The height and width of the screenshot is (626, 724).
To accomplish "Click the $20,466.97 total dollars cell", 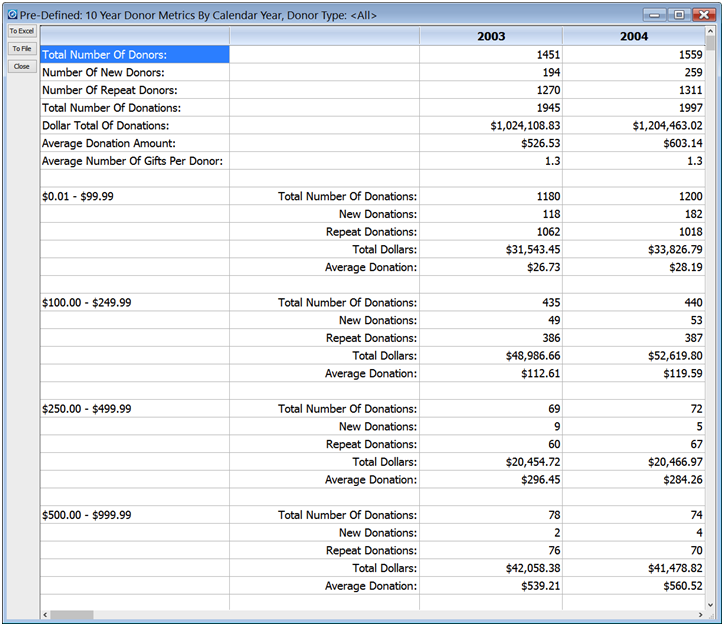I will coord(634,462).
